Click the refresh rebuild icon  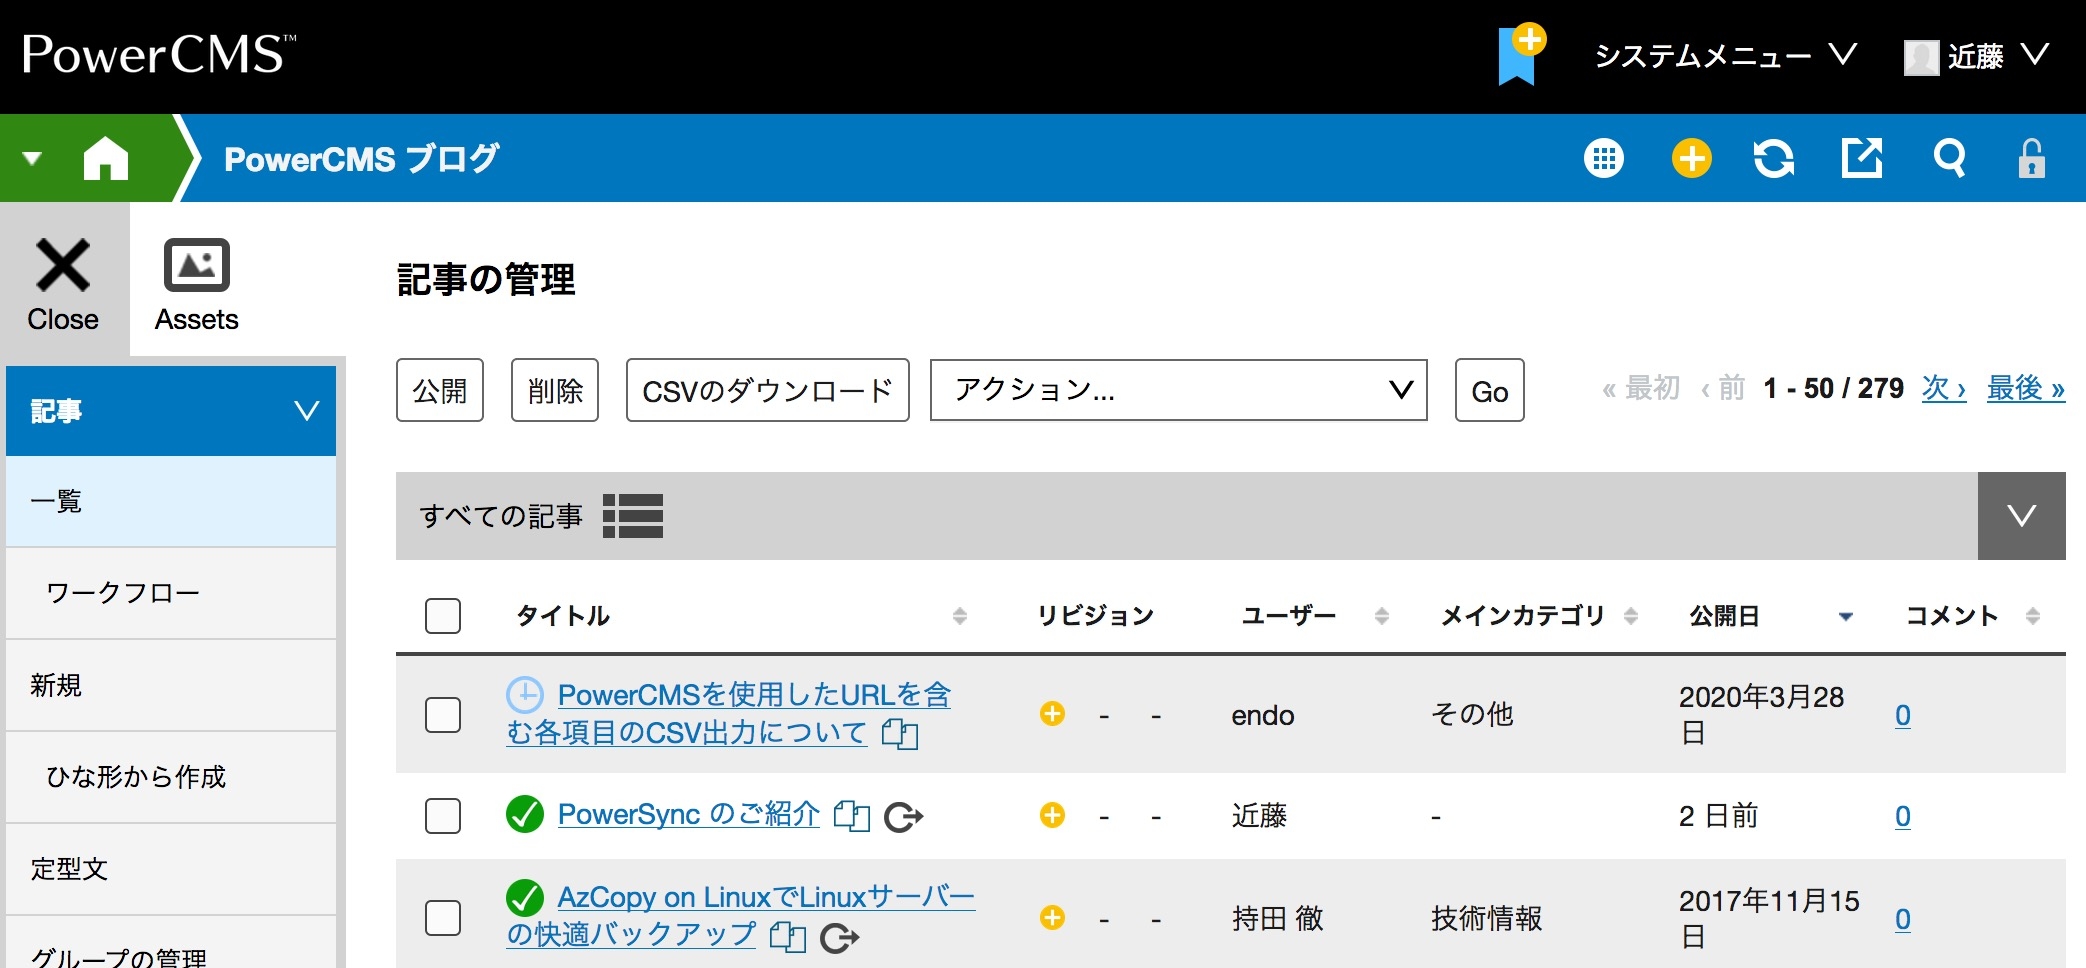(1774, 158)
